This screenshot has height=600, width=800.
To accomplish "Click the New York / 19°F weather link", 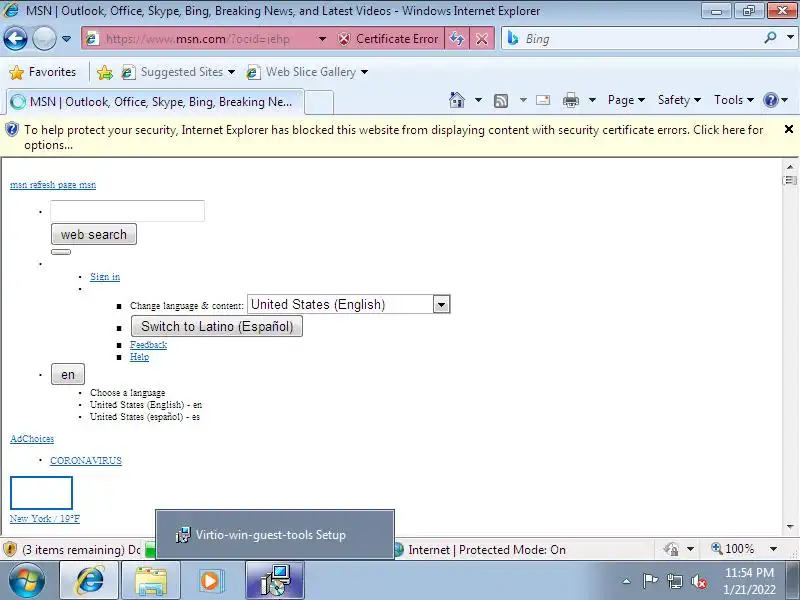I will click(x=45, y=519).
